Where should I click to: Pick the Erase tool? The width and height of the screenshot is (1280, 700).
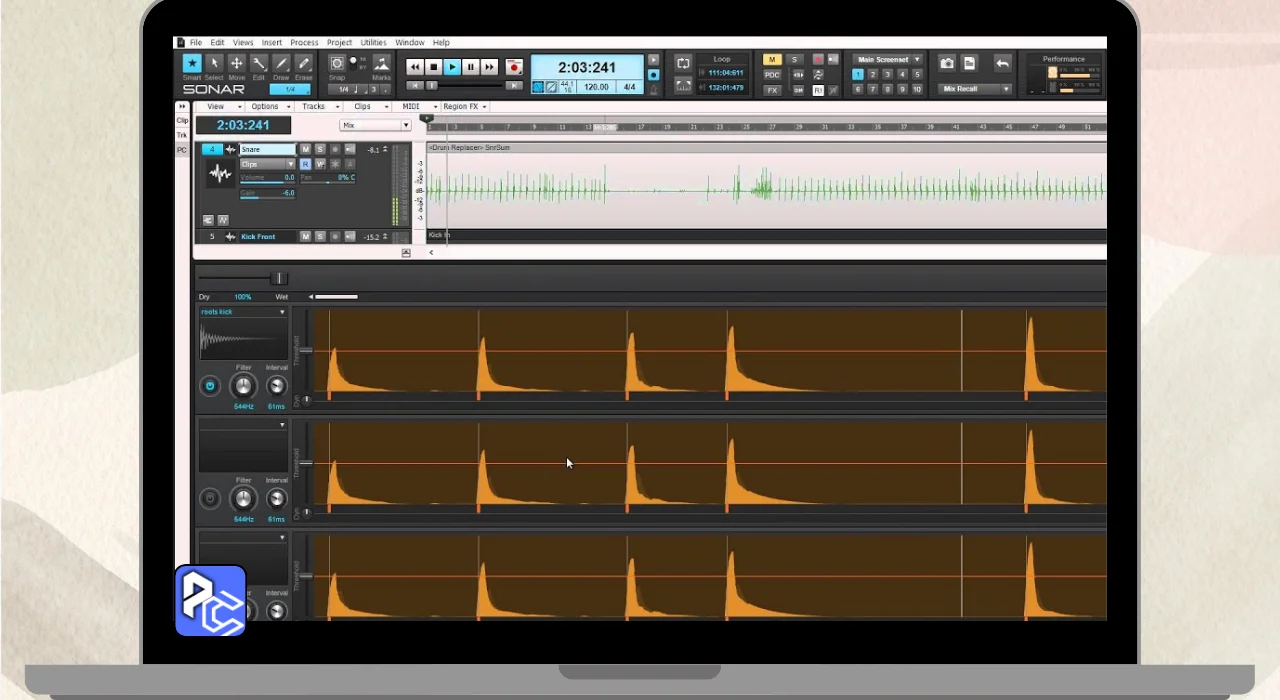pos(303,64)
